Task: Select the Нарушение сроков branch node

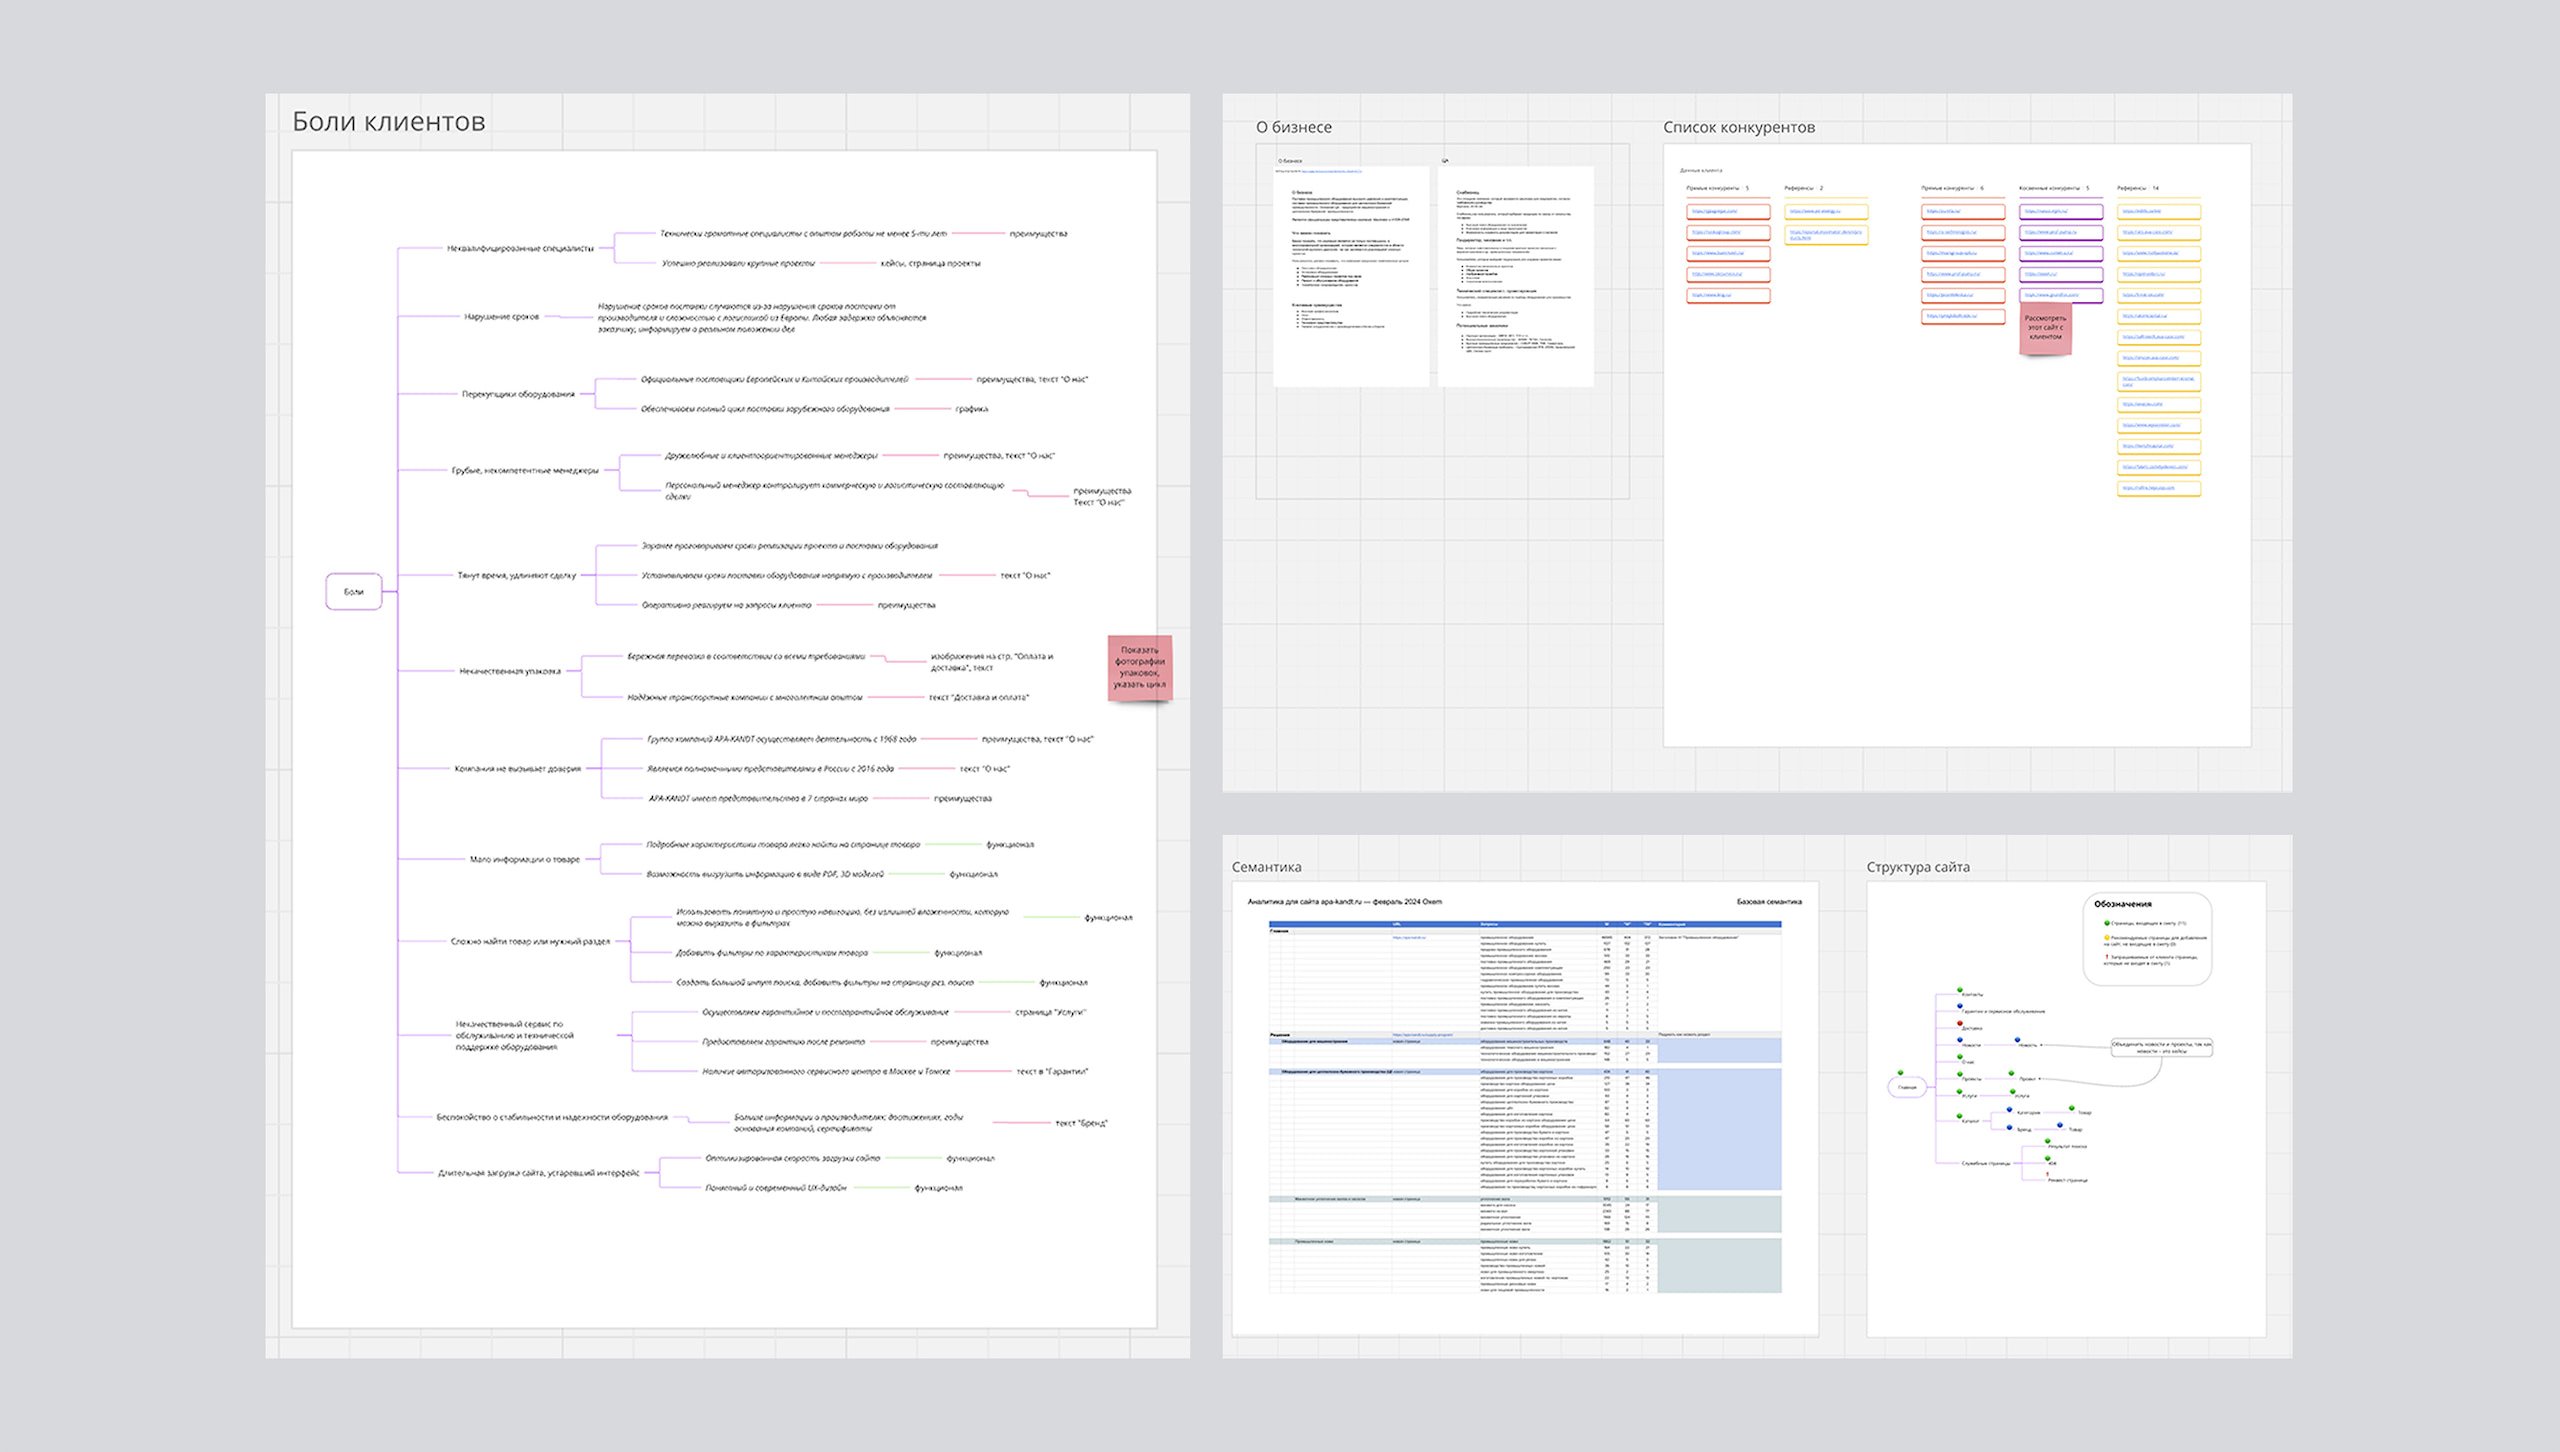Action: click(501, 317)
